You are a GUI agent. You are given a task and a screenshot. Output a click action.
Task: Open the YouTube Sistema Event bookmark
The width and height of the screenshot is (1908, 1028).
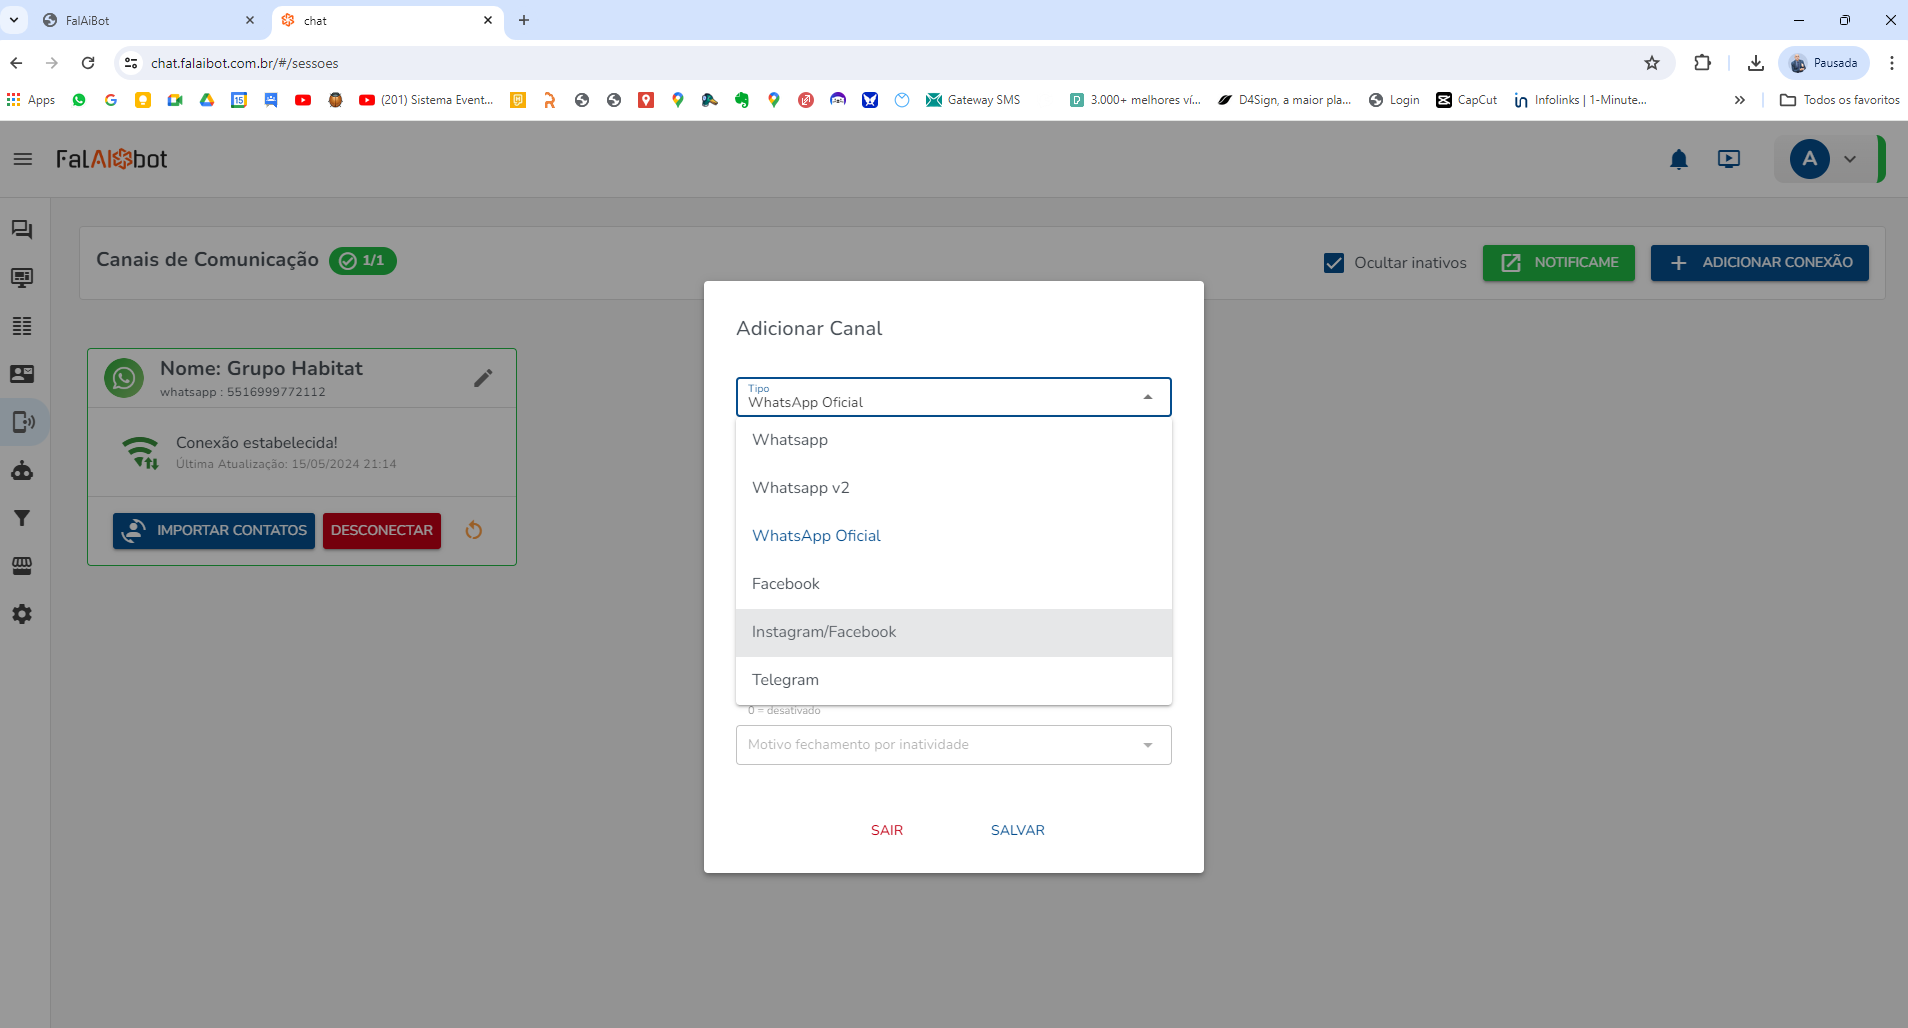[x=426, y=100]
